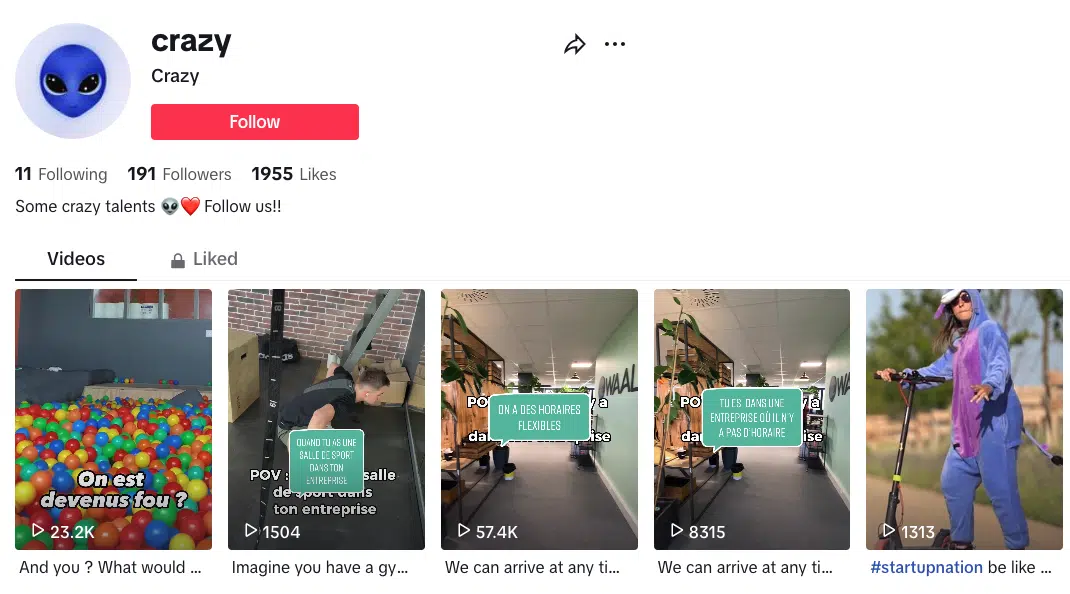Click the blue alien profile avatar
Screen dimensions: 1070x594
coord(73,81)
